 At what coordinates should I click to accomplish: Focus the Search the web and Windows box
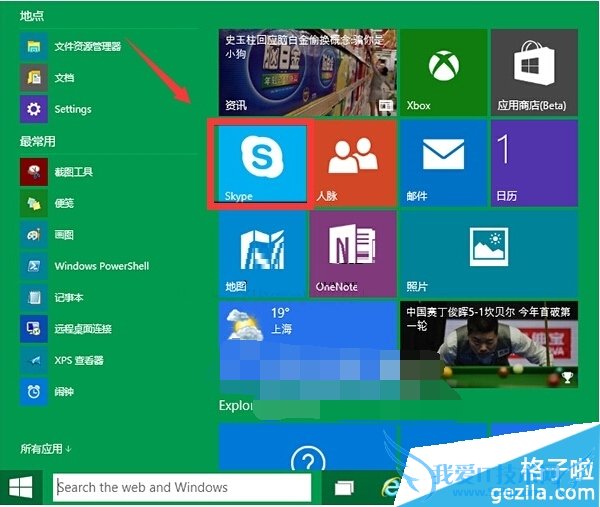coord(182,487)
